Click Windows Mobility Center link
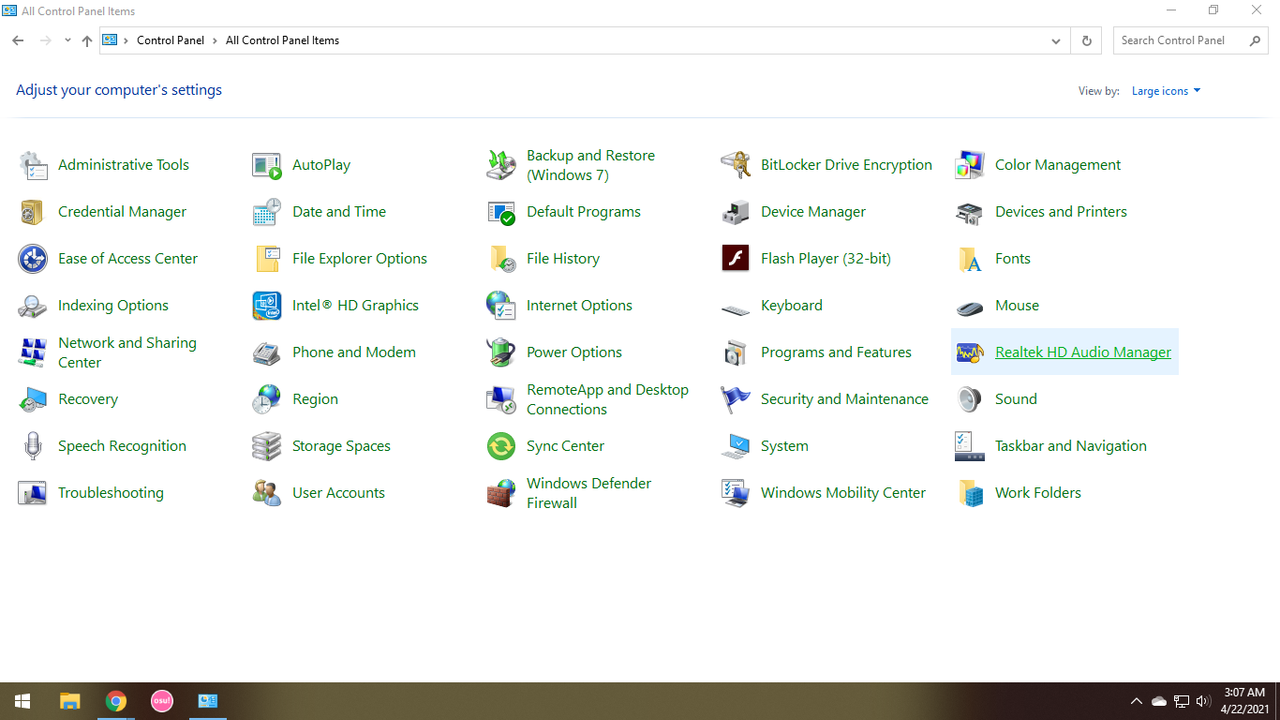The width and height of the screenshot is (1280, 720). click(843, 493)
